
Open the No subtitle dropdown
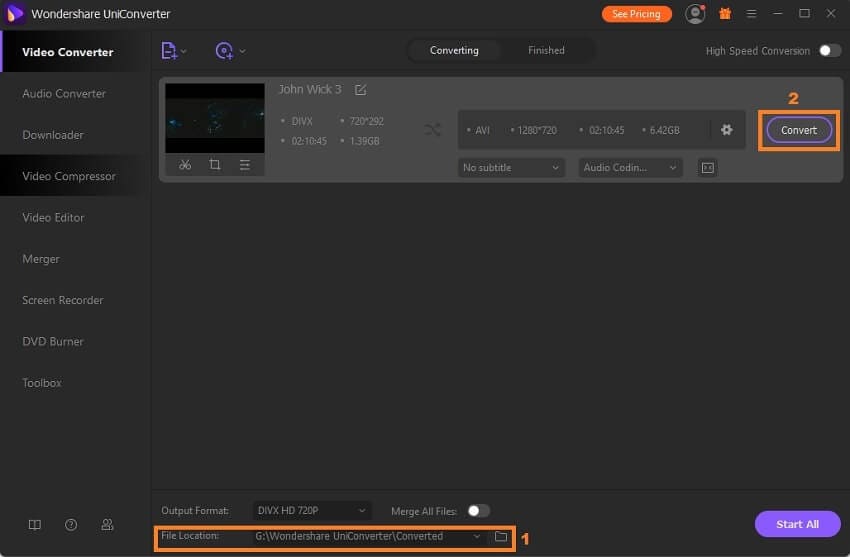511,167
